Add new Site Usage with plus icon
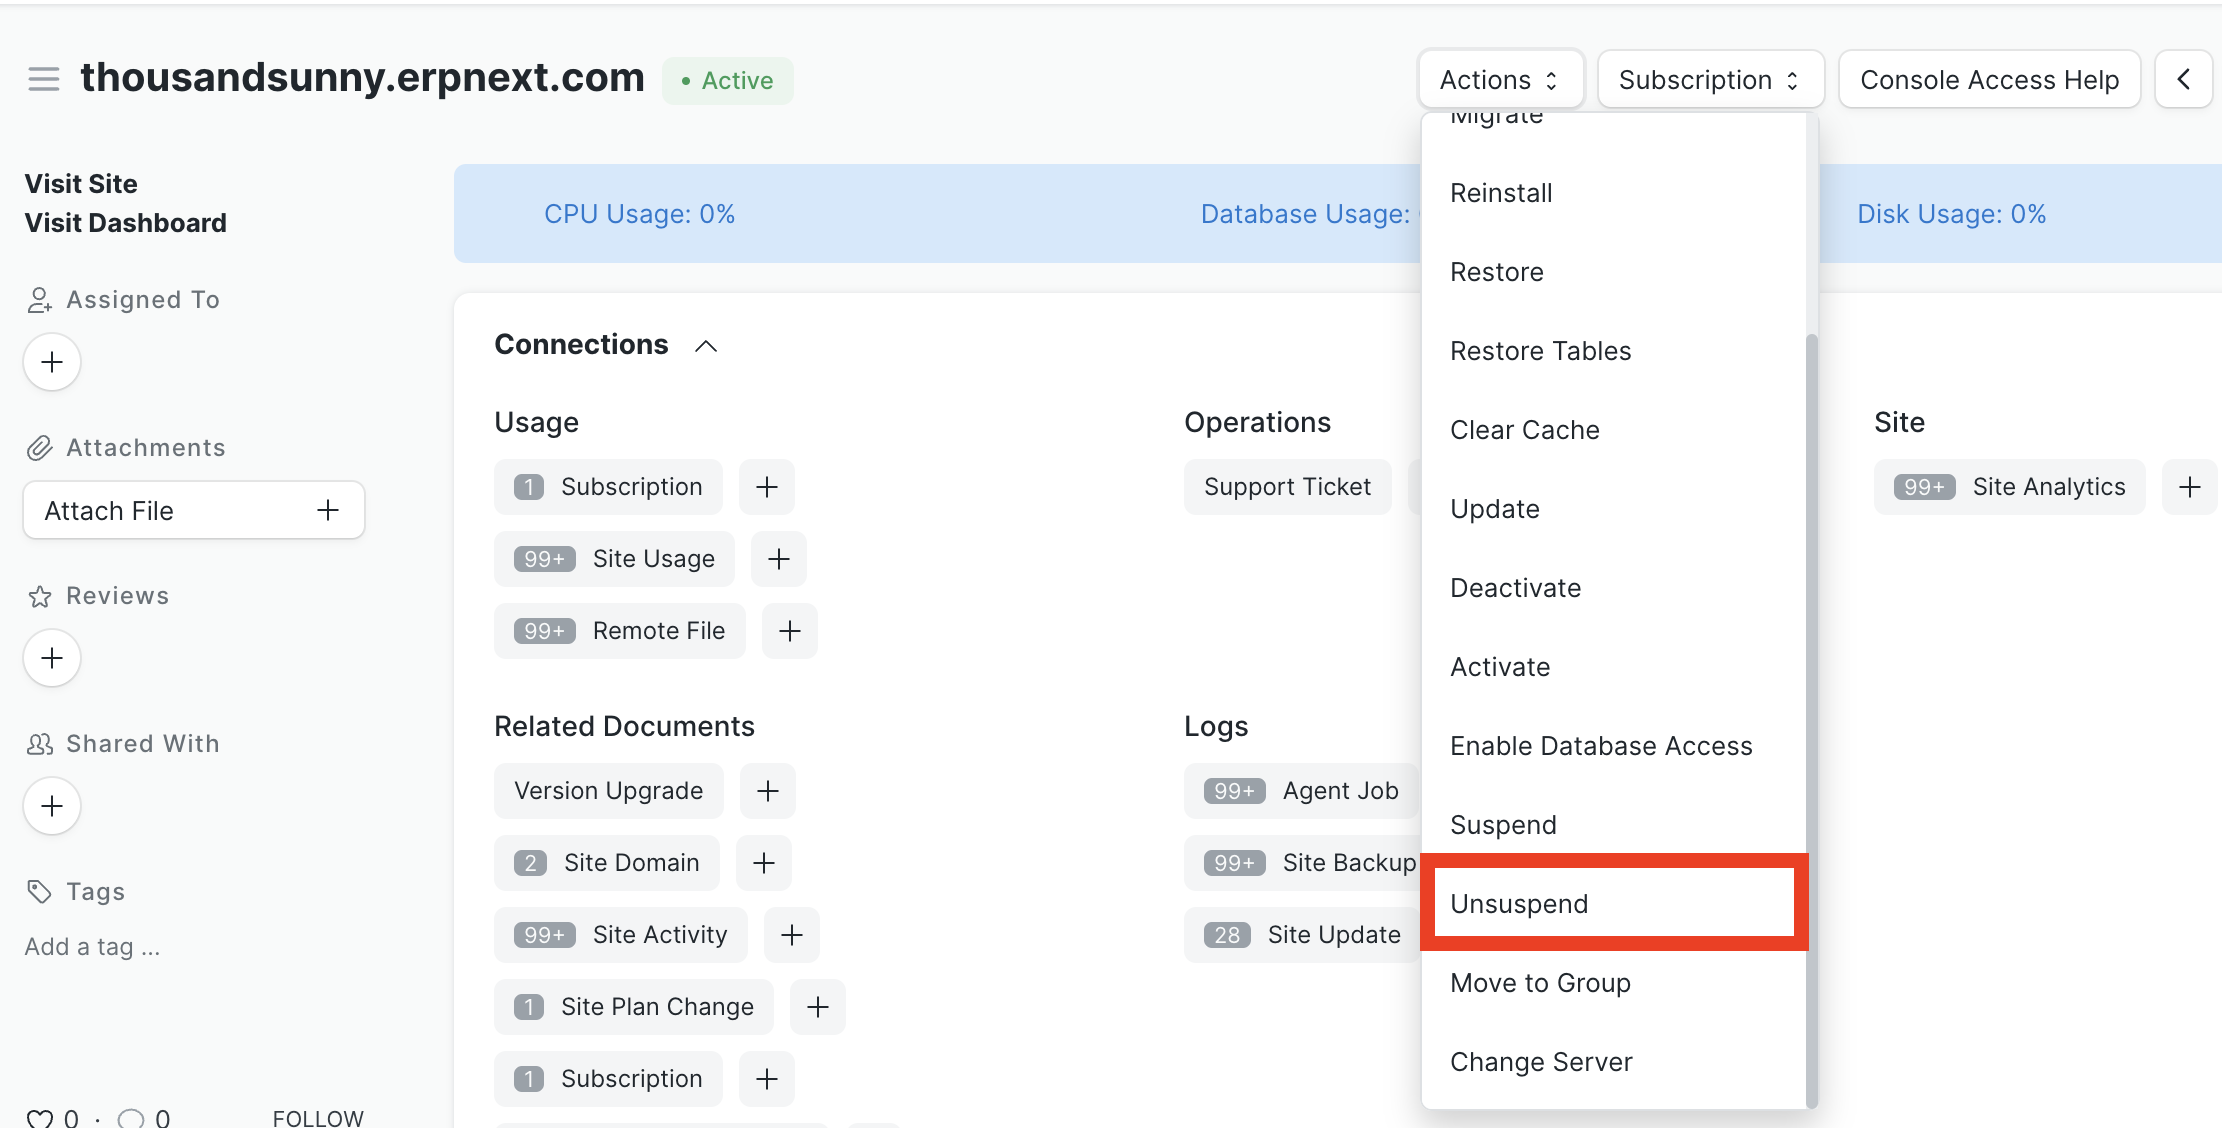Screen dimensions: 2222x1128 (x=778, y=559)
